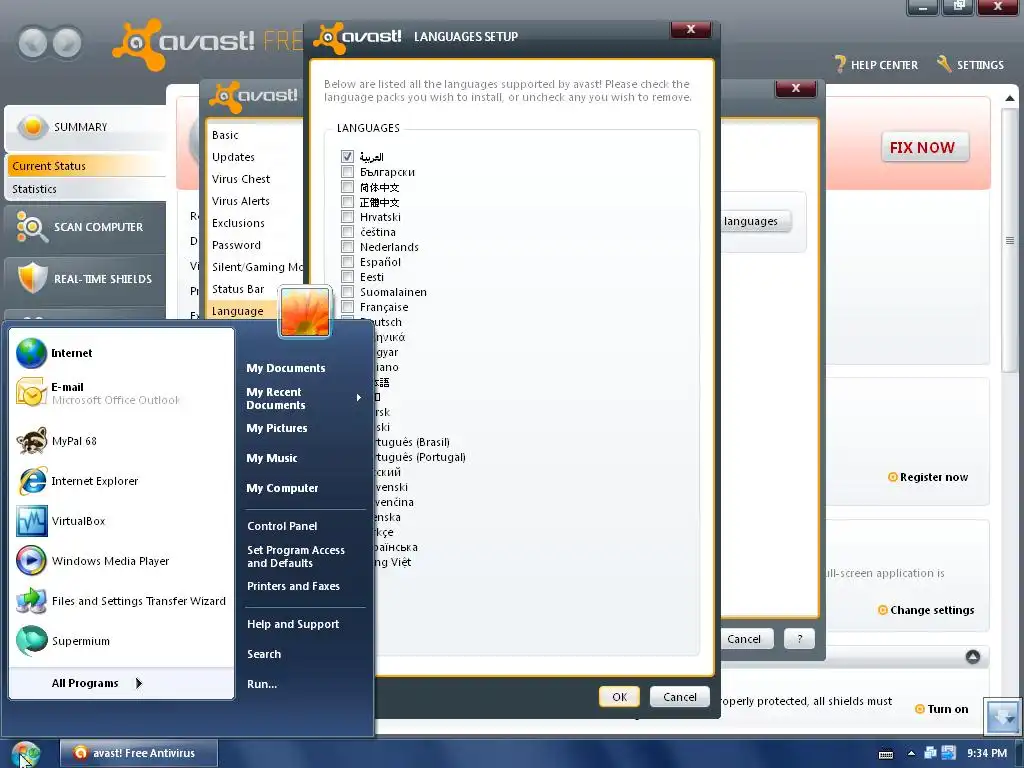Check the Traditional Chinese checkbox
This screenshot has height=768, width=1024.
click(347, 202)
